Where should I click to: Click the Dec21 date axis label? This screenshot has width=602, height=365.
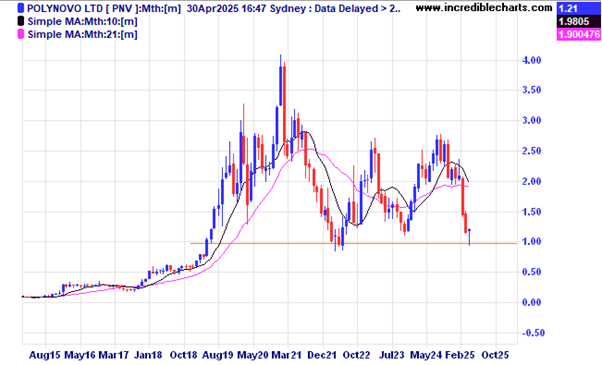(x=322, y=355)
